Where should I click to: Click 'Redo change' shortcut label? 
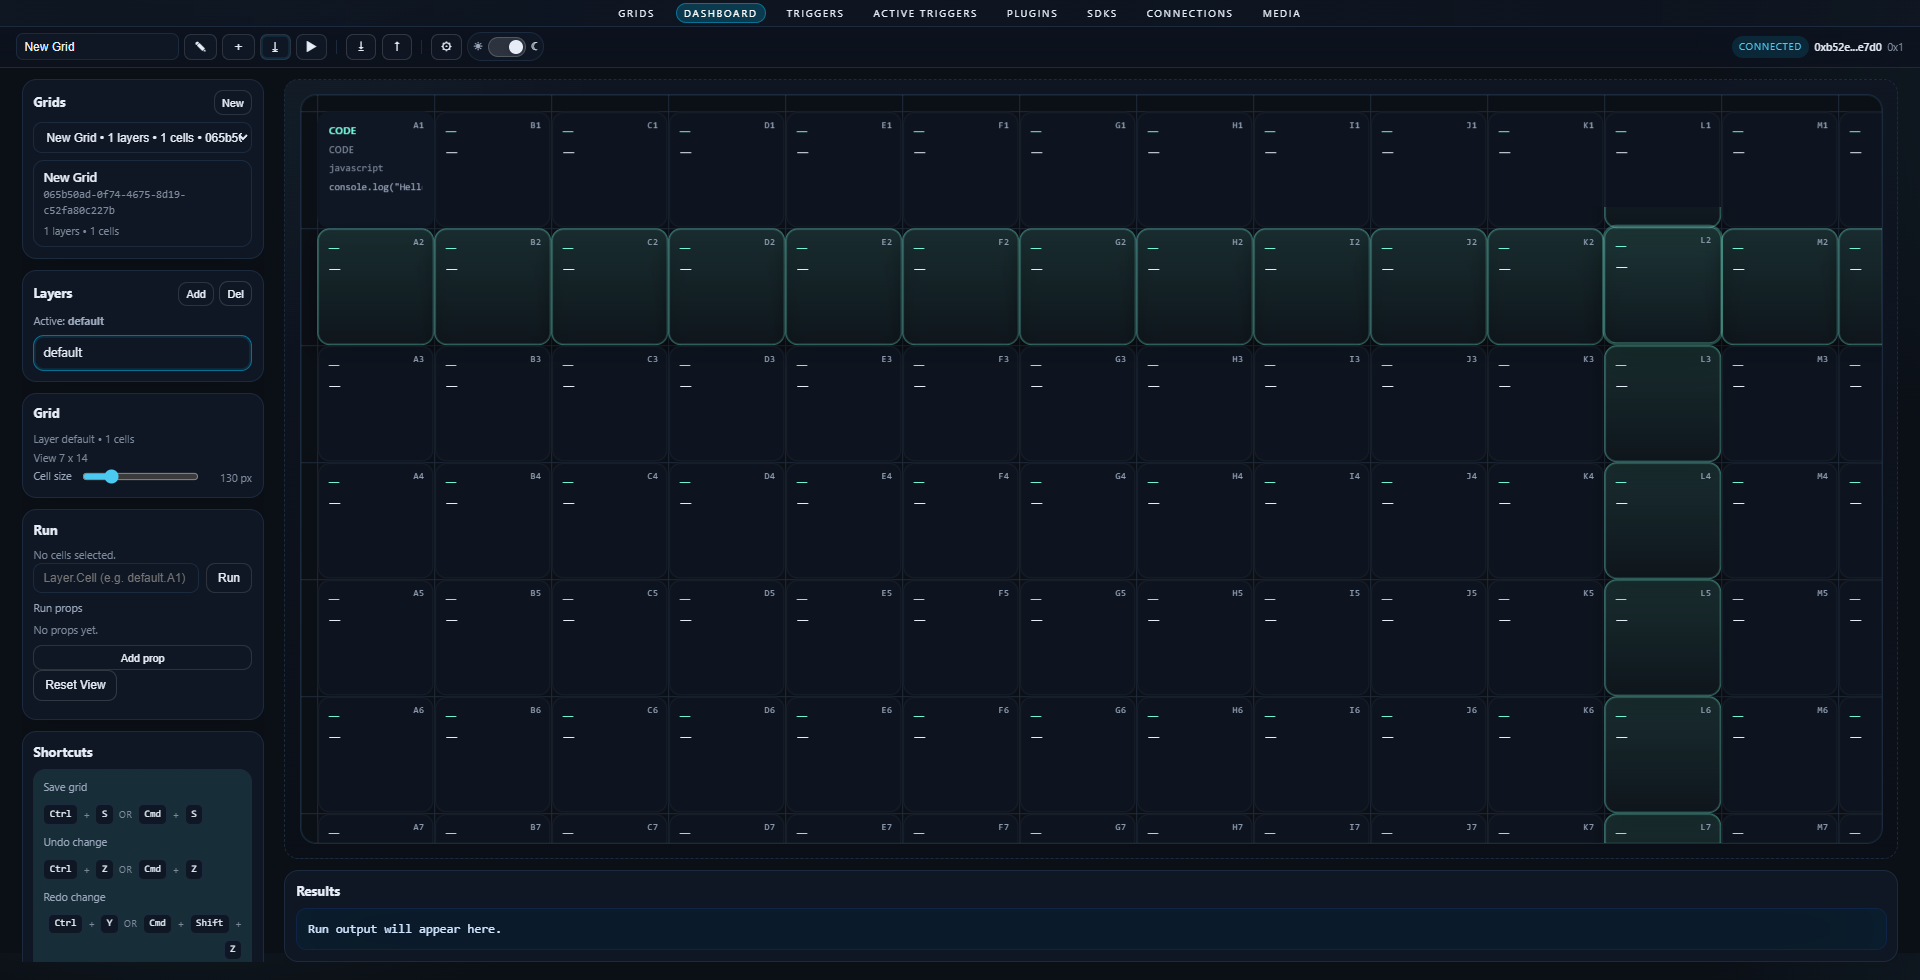74,898
